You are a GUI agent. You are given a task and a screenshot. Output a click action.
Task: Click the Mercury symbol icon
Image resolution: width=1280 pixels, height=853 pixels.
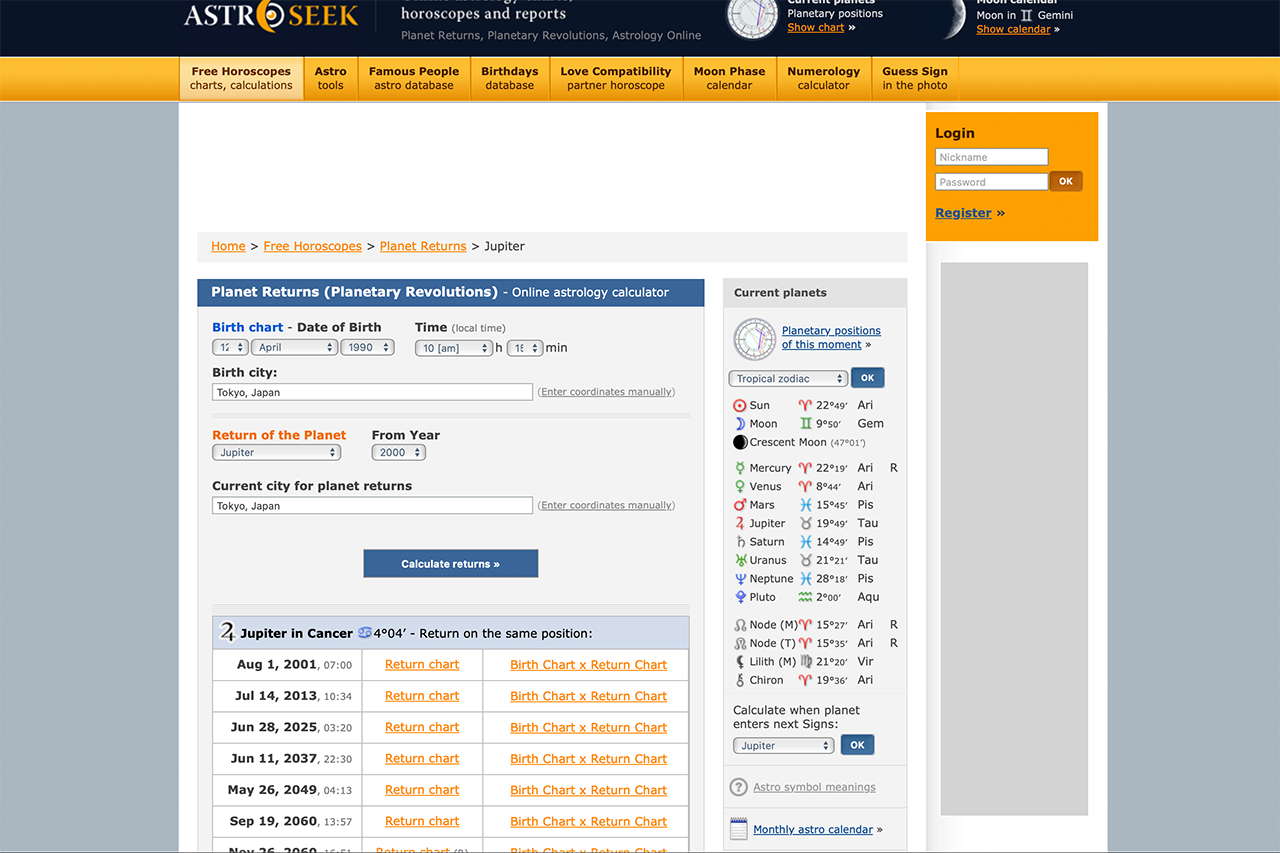coord(740,468)
